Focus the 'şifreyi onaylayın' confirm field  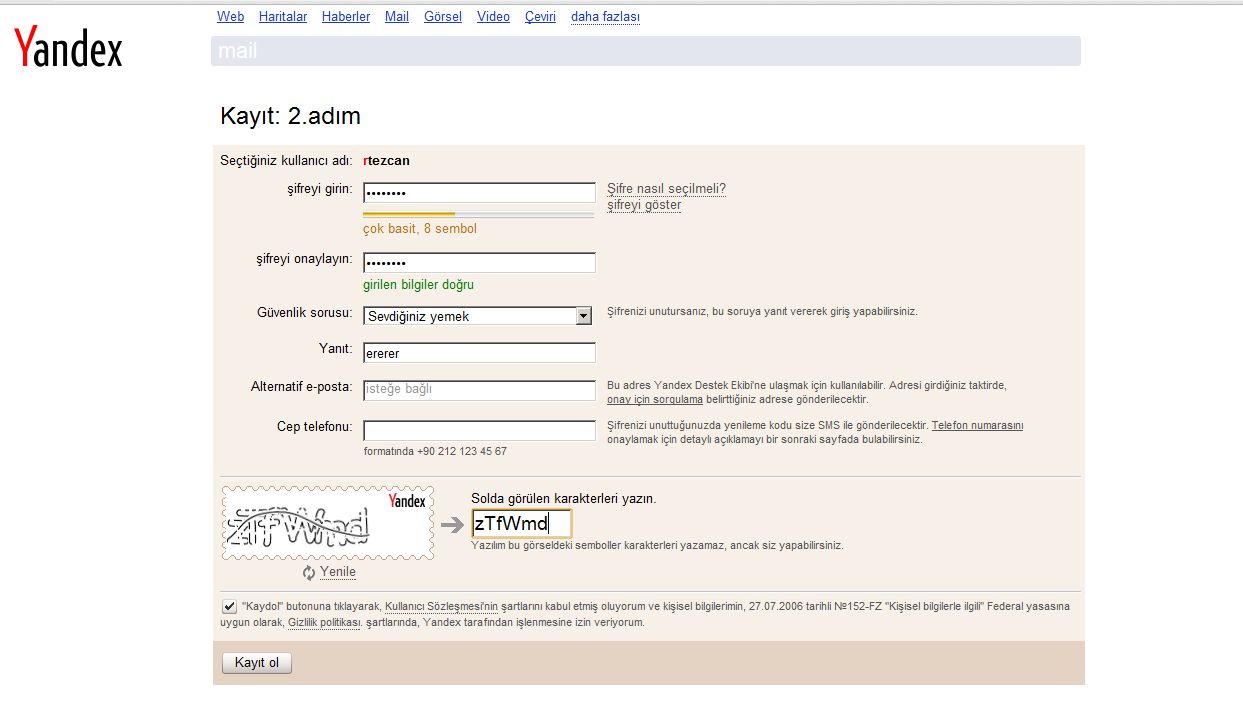coord(479,262)
